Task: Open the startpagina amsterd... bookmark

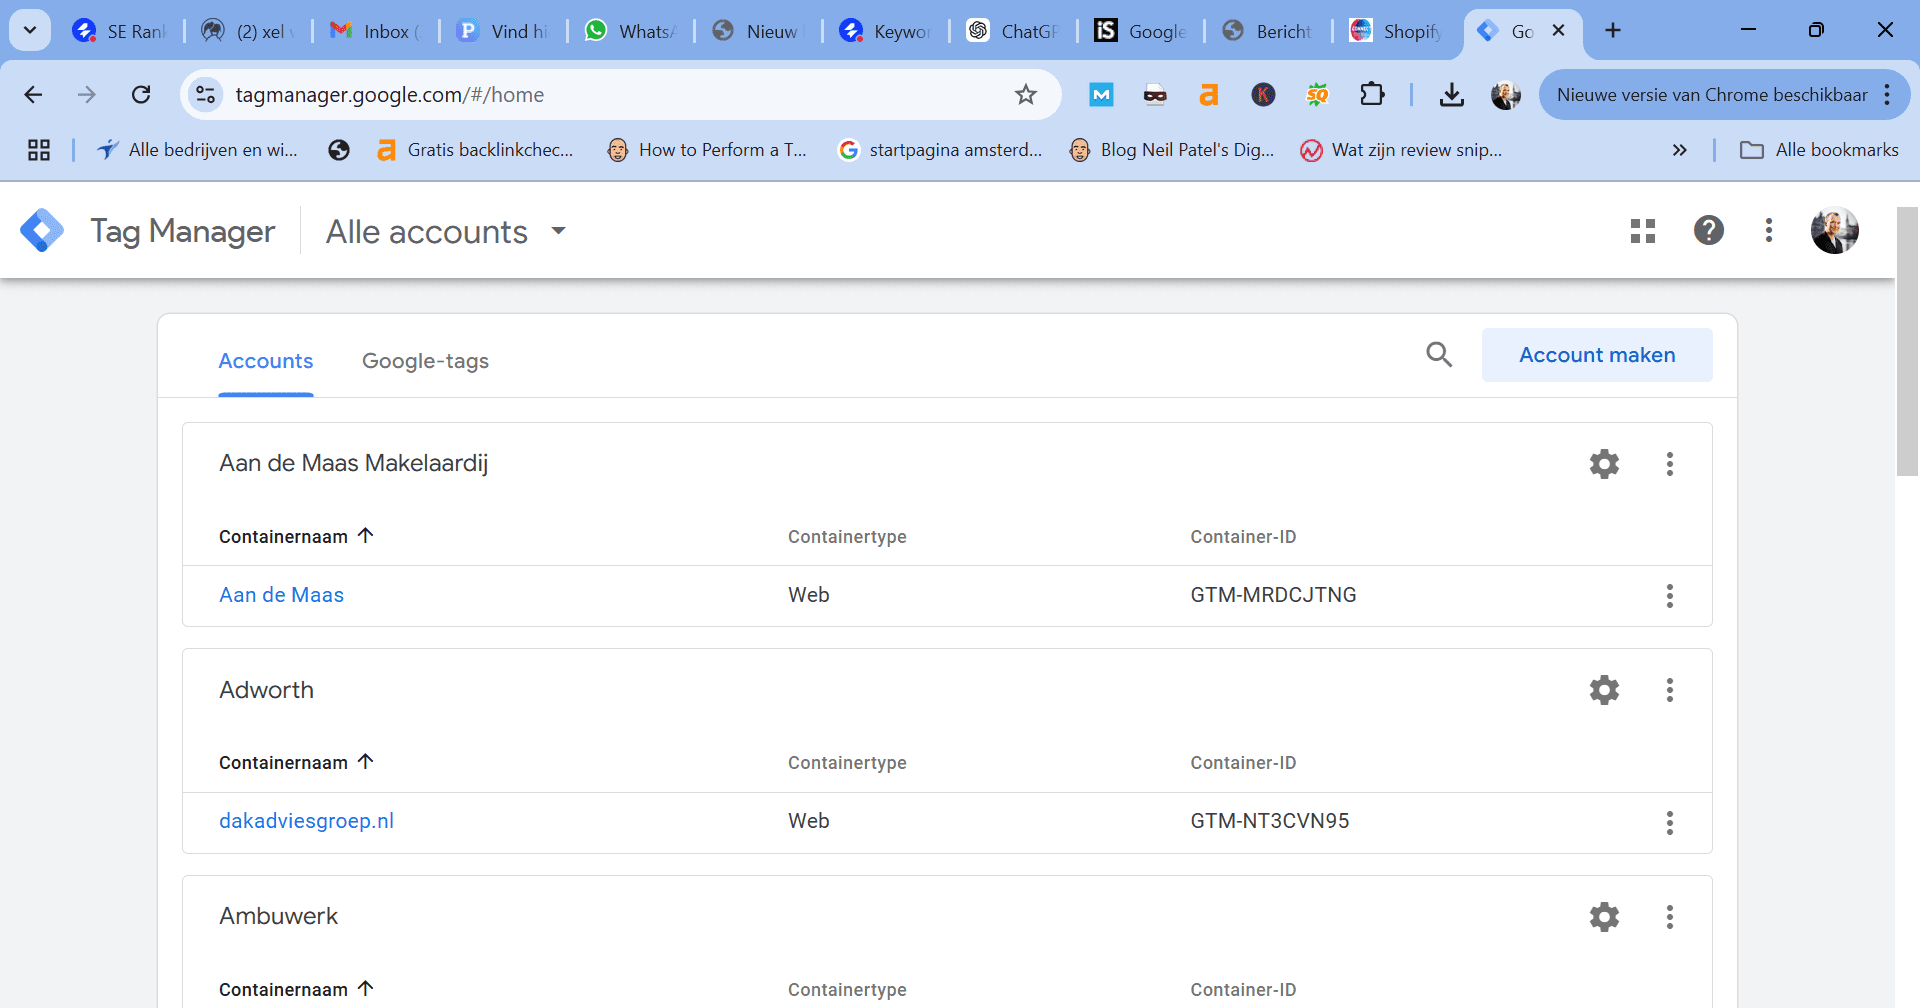Action: (x=940, y=150)
